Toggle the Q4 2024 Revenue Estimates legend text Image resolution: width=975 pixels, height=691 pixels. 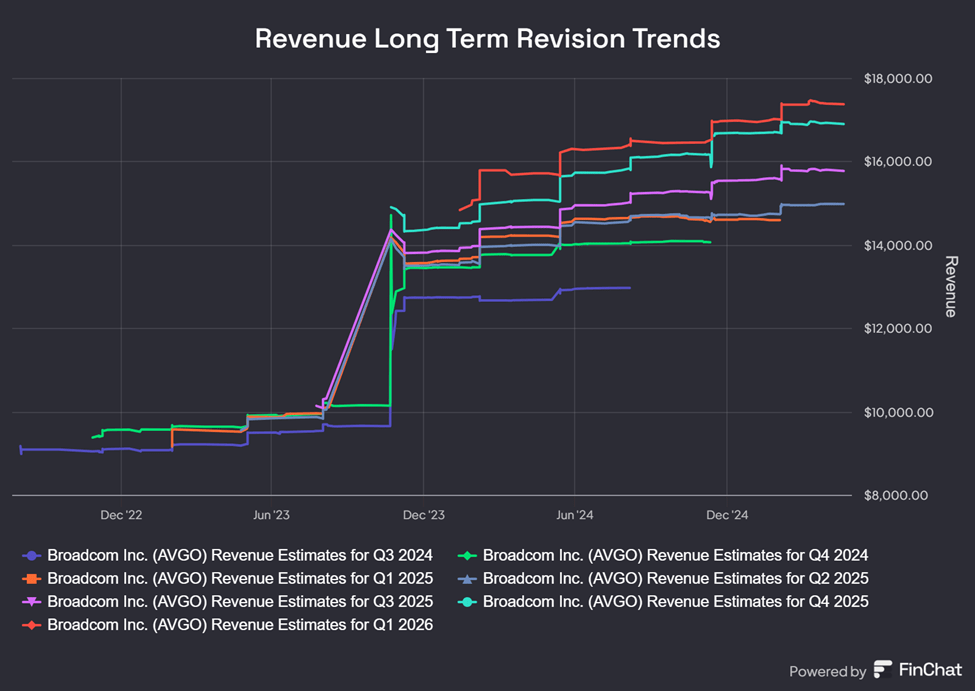point(675,555)
